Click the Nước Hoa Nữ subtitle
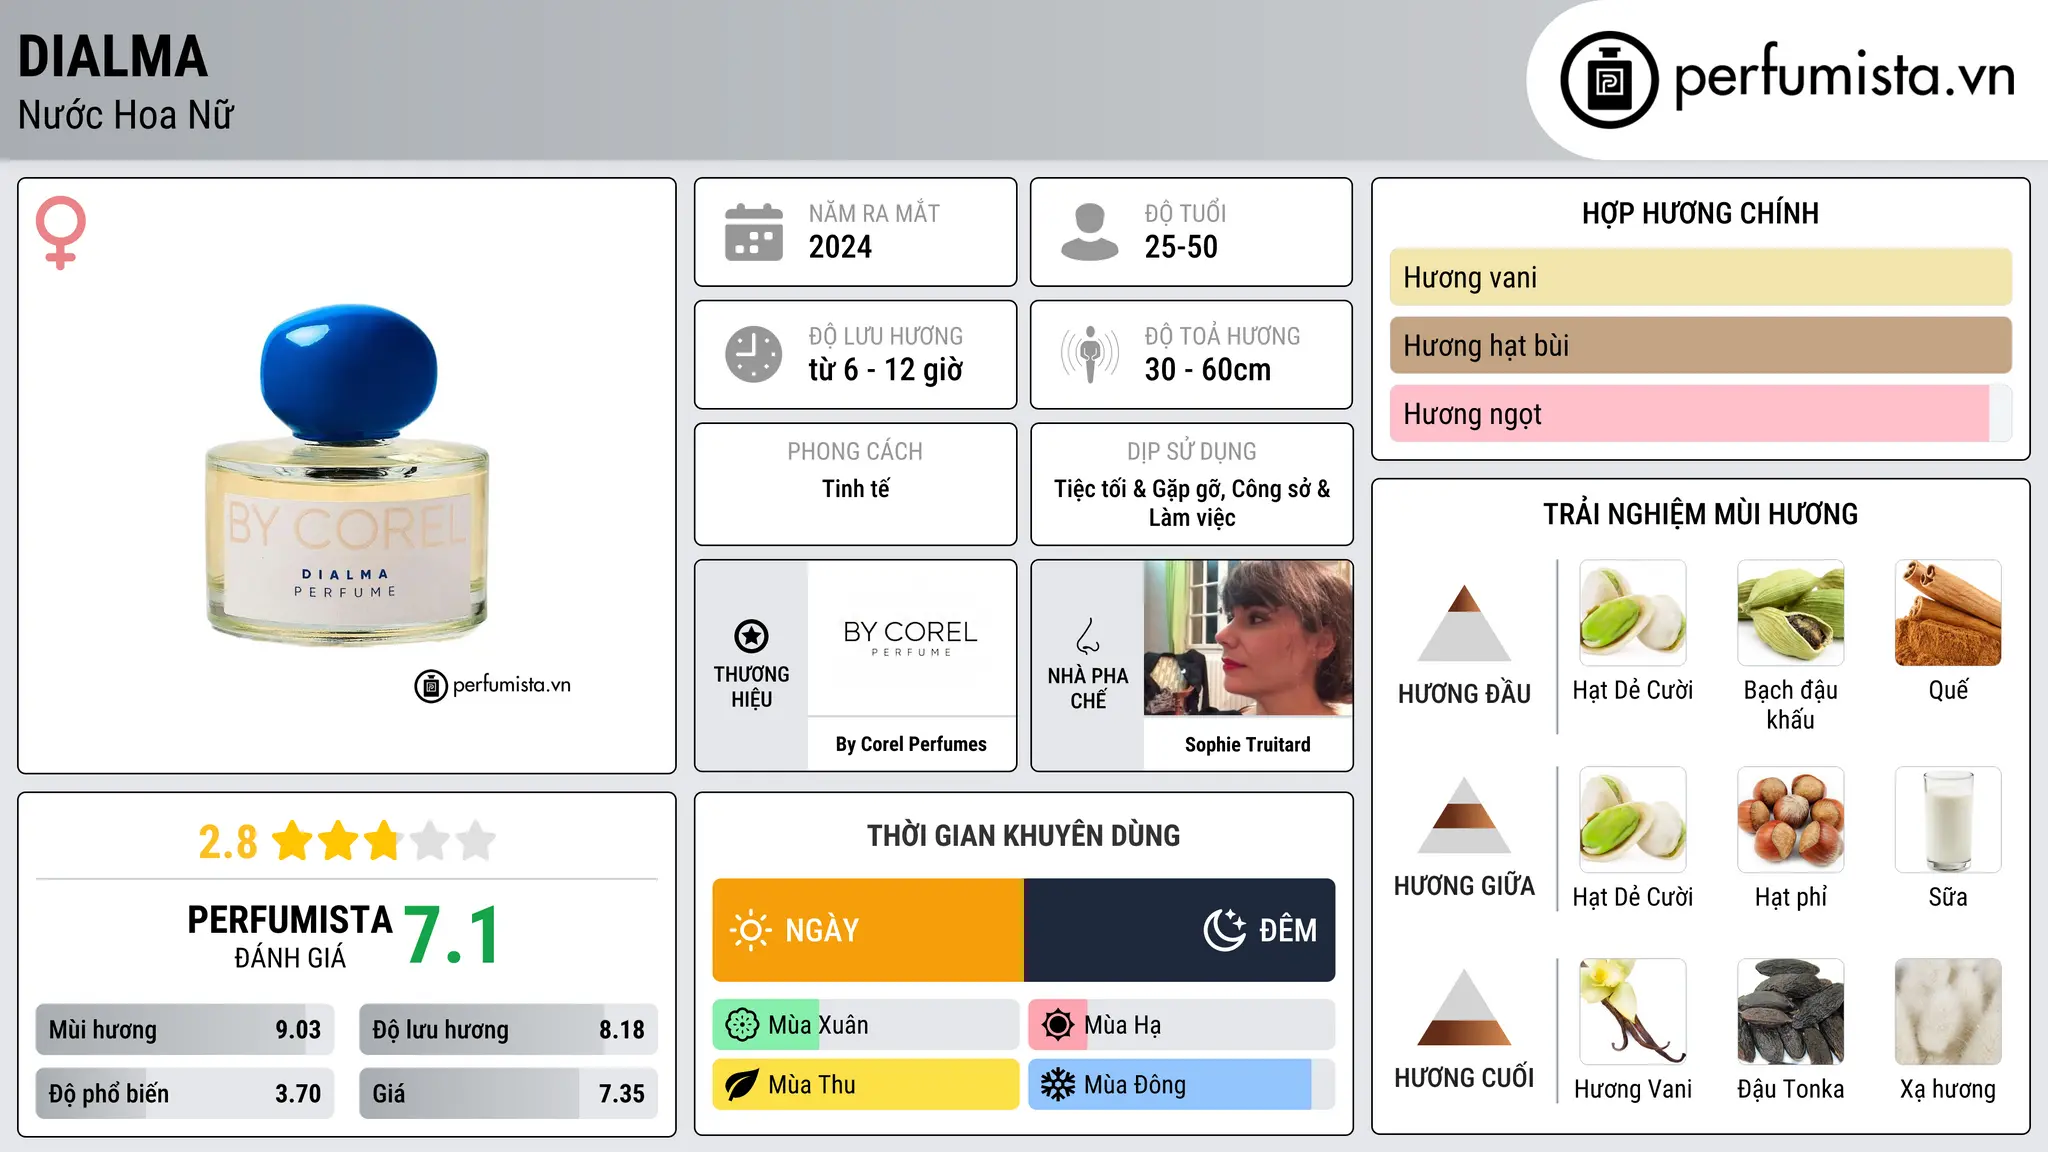Image resolution: width=2048 pixels, height=1152 pixels. (126, 115)
